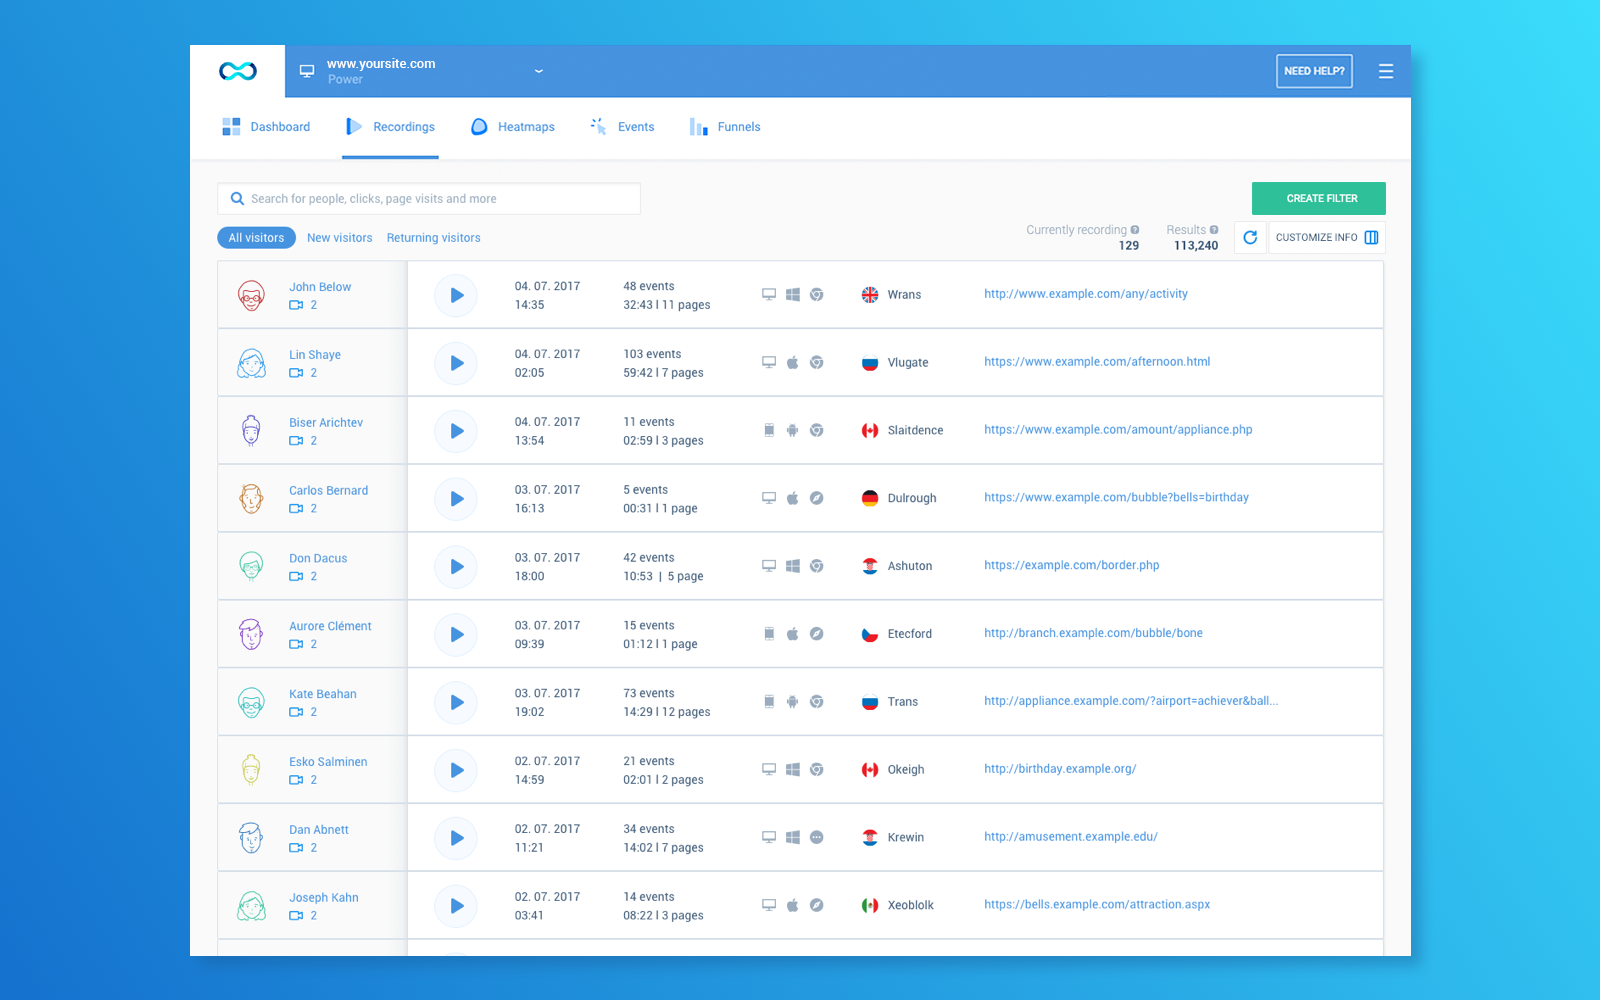The image size is (1600, 1000).
Task: Select the New visitors filter
Action: [339, 237]
